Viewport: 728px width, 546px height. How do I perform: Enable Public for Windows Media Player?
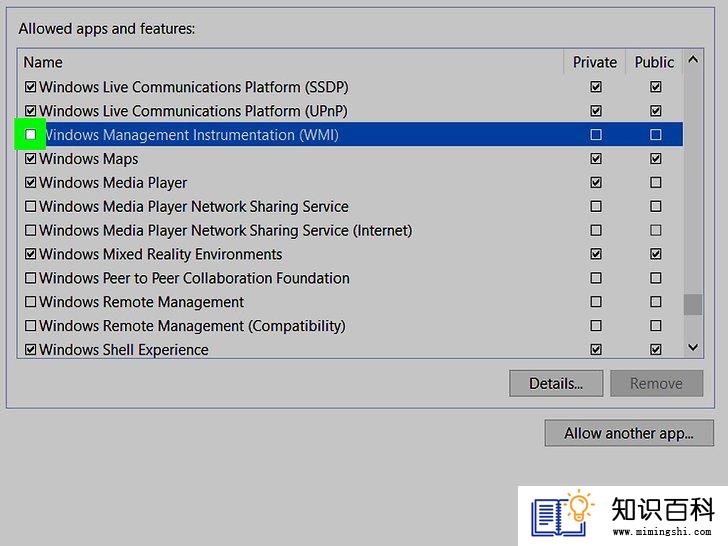(656, 182)
